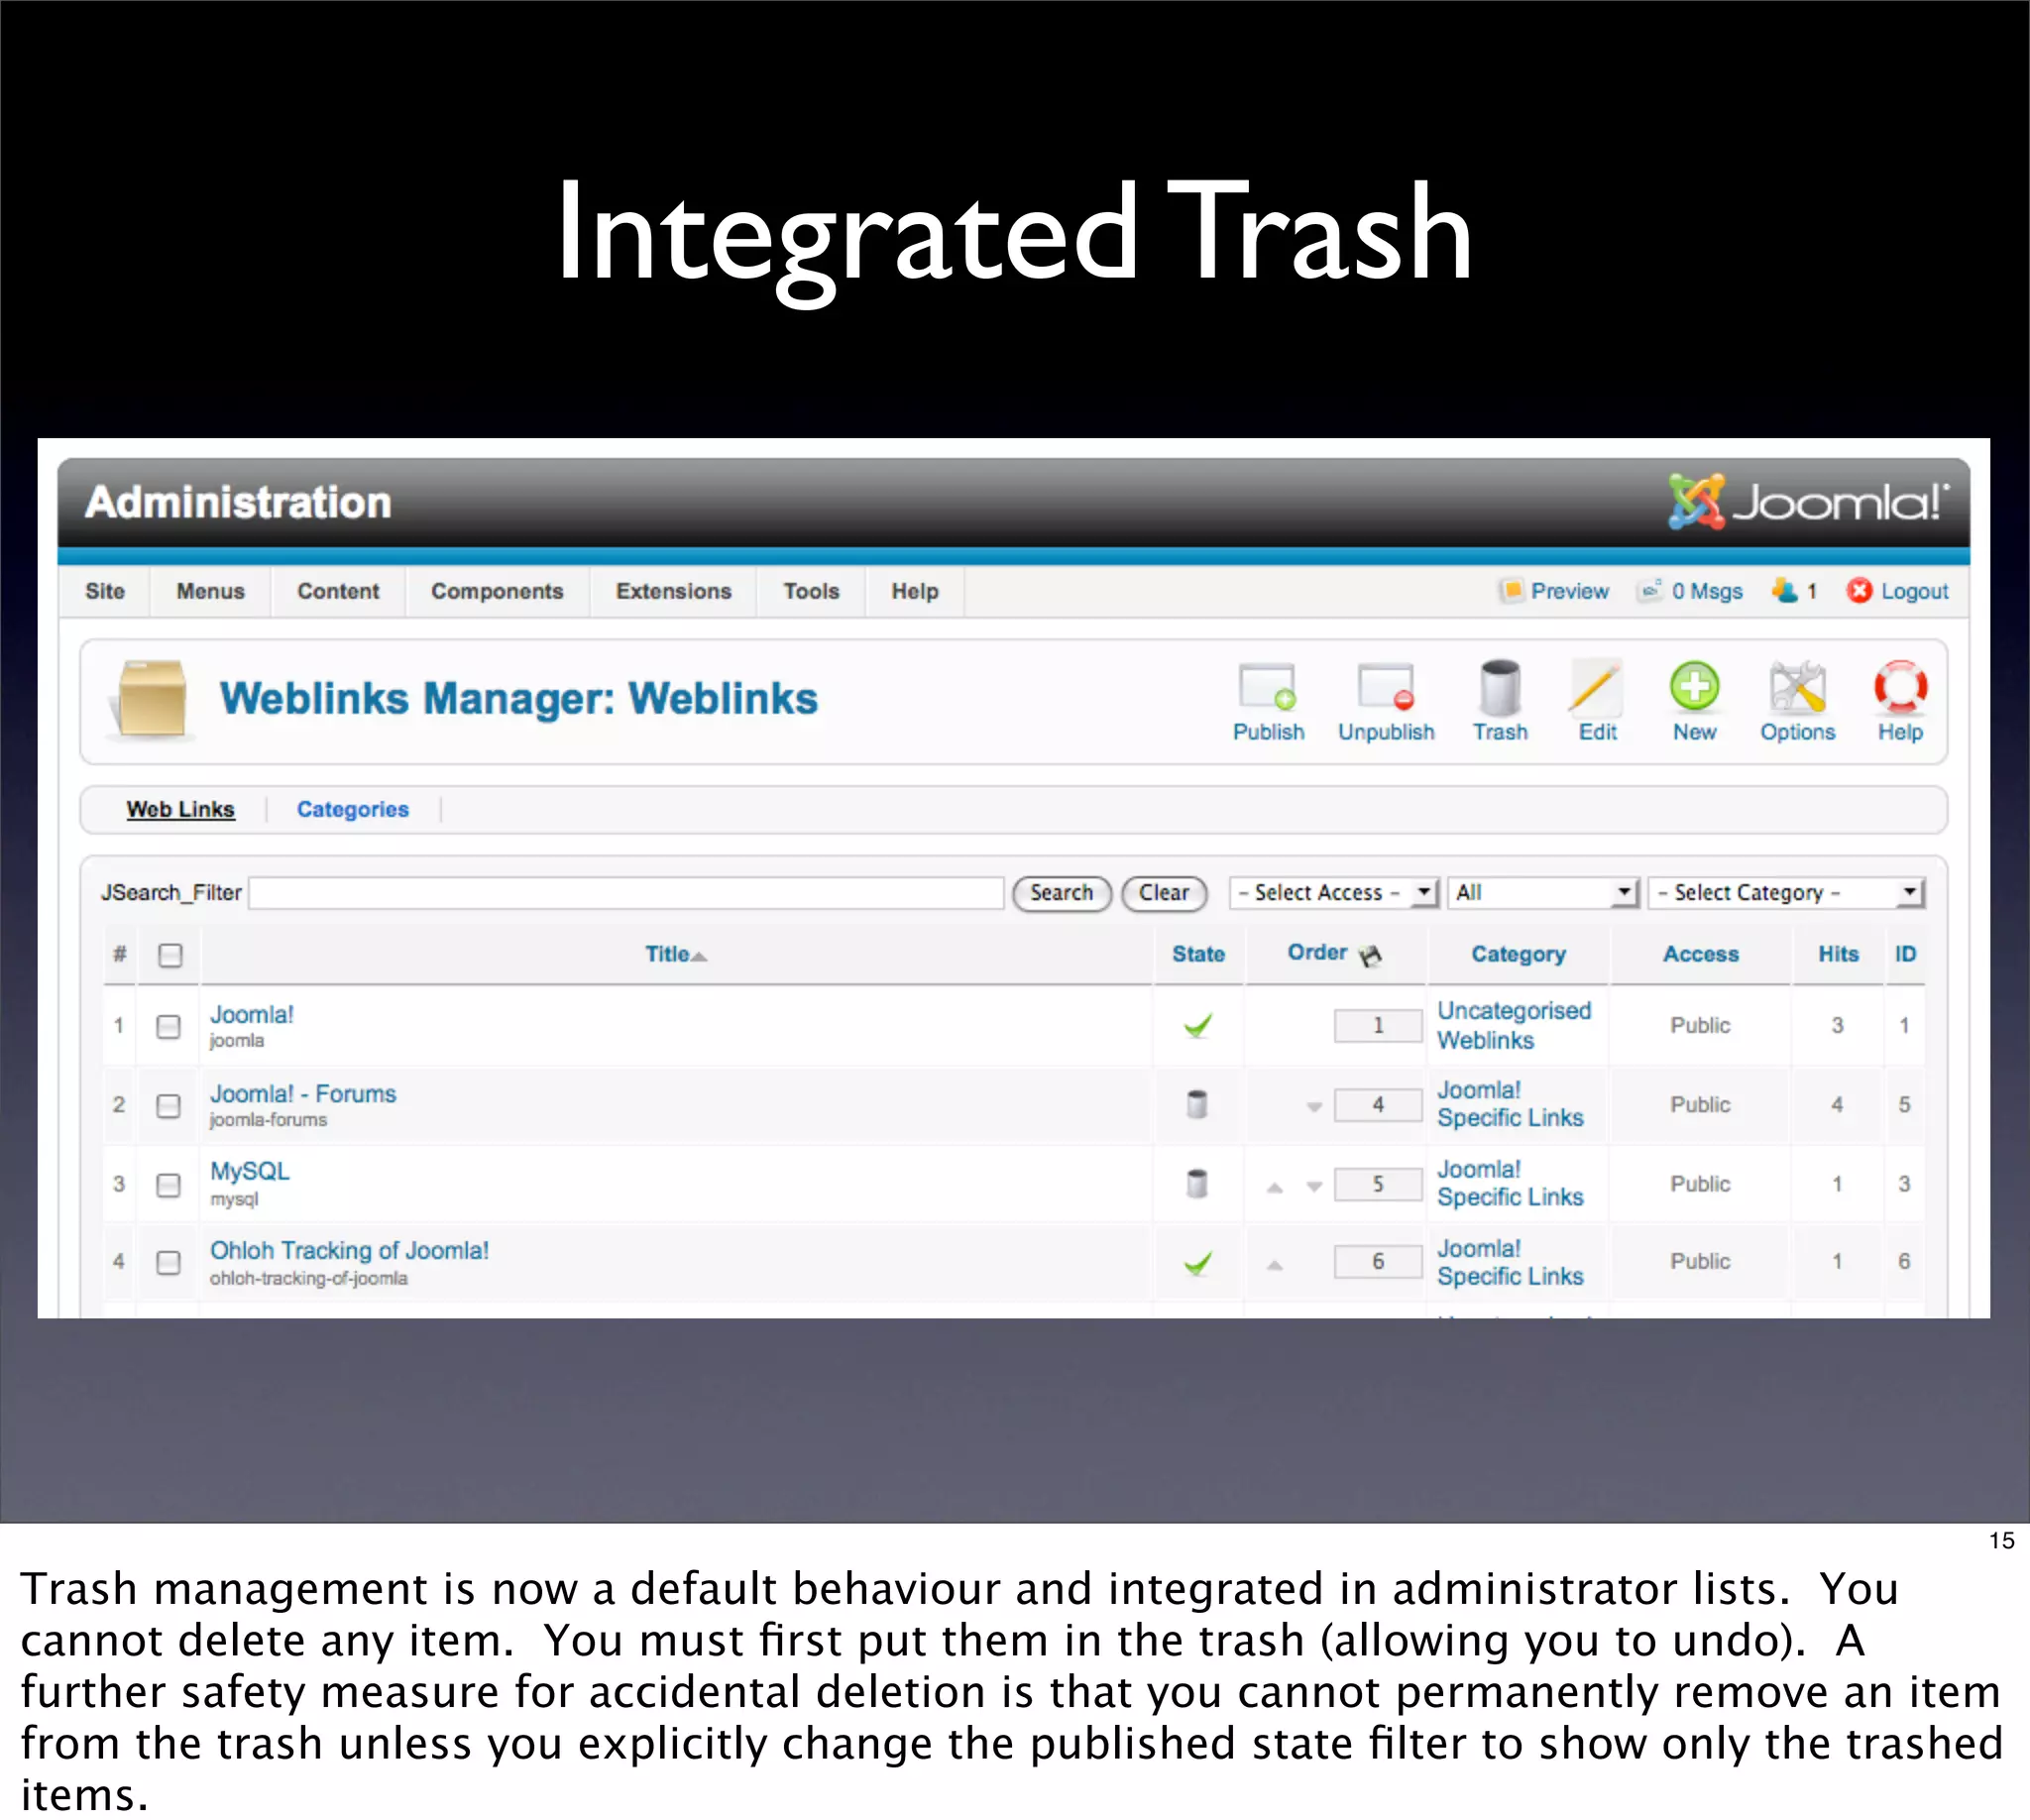Open the Select Category dropdown
Viewport: 2030px width, 1820px height.
click(x=1786, y=892)
